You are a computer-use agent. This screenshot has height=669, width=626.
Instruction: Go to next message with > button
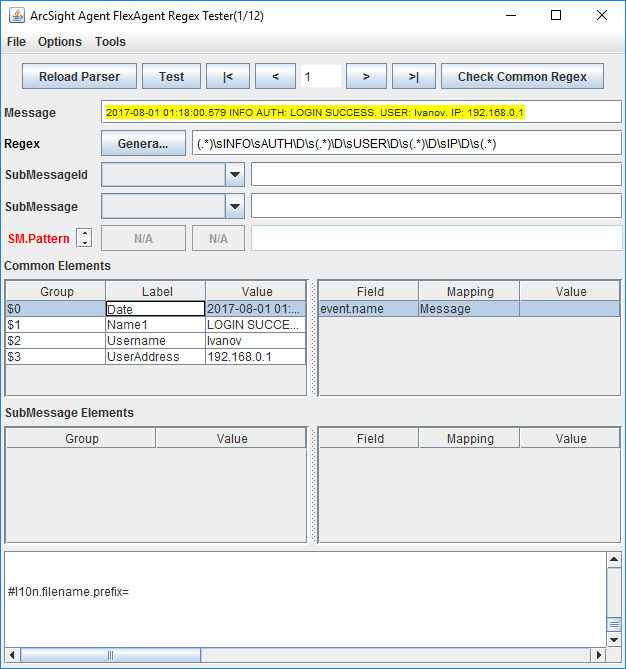366,76
